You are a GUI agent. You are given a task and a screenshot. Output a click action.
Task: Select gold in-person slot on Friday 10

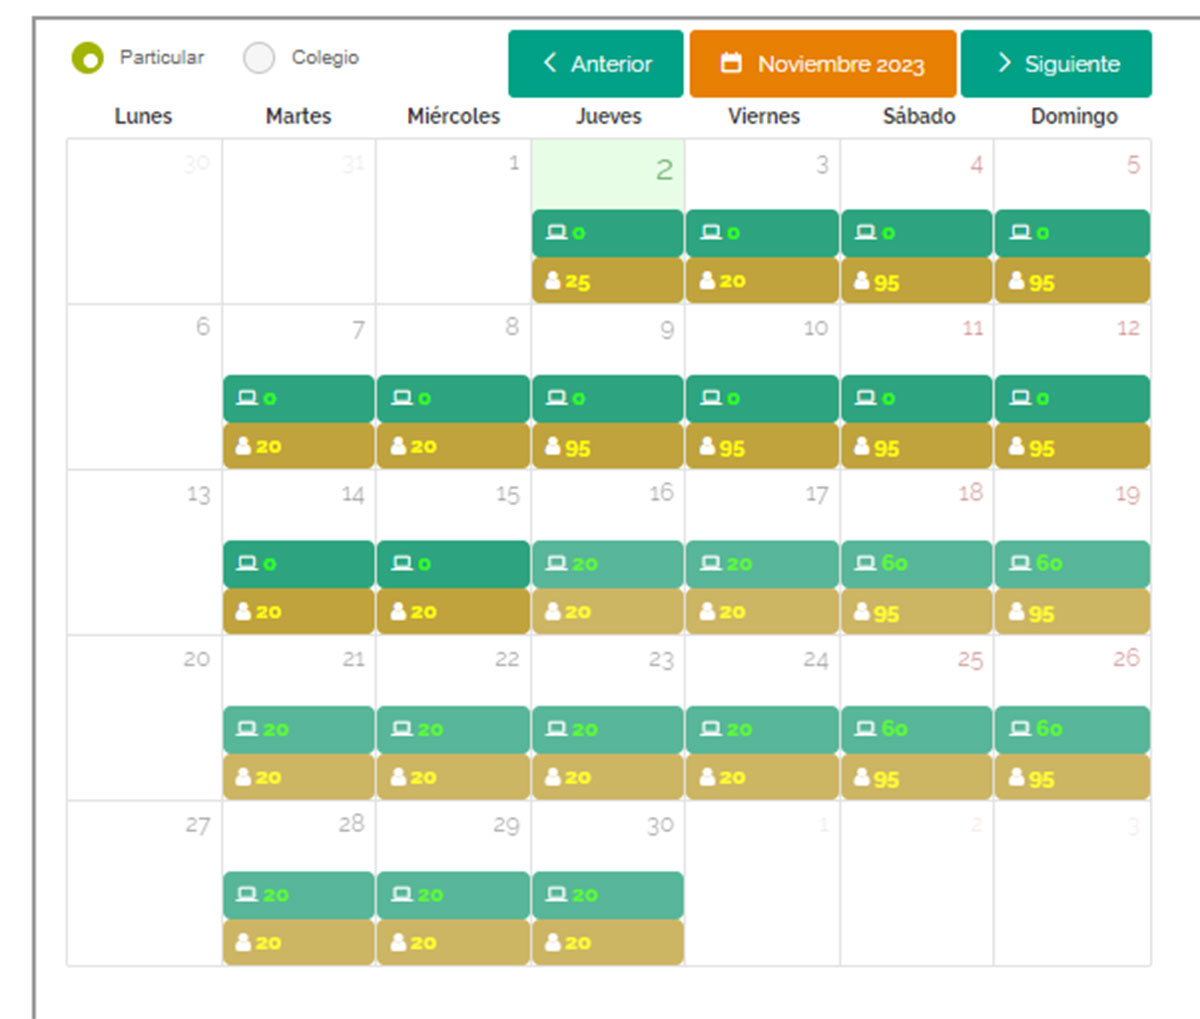point(762,446)
